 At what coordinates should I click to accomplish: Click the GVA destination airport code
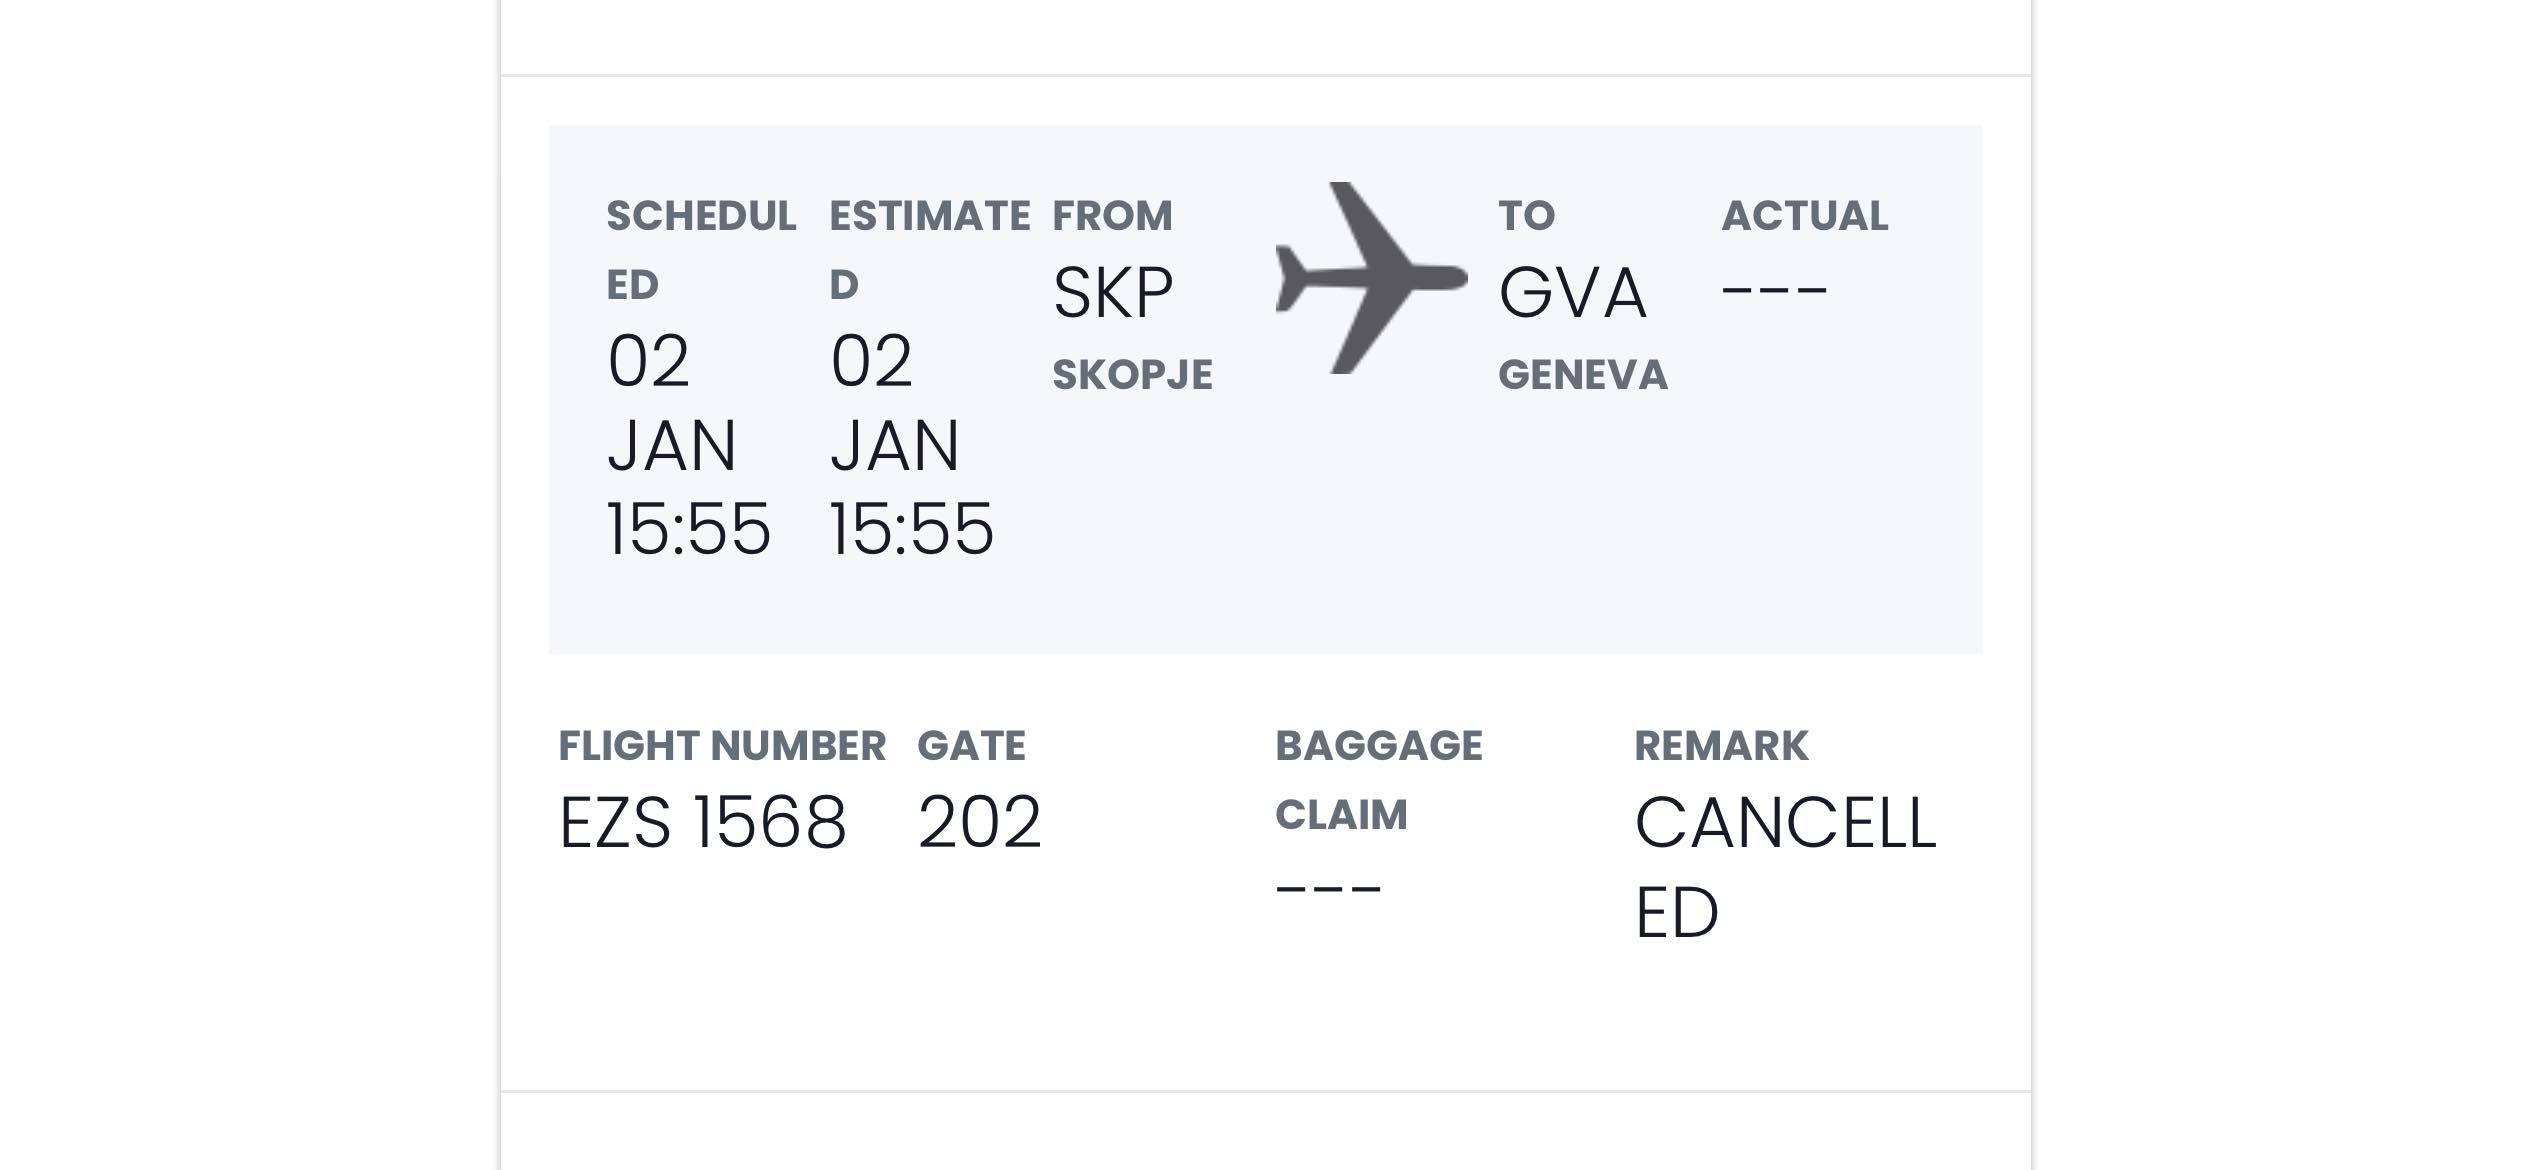pyautogui.click(x=1572, y=293)
